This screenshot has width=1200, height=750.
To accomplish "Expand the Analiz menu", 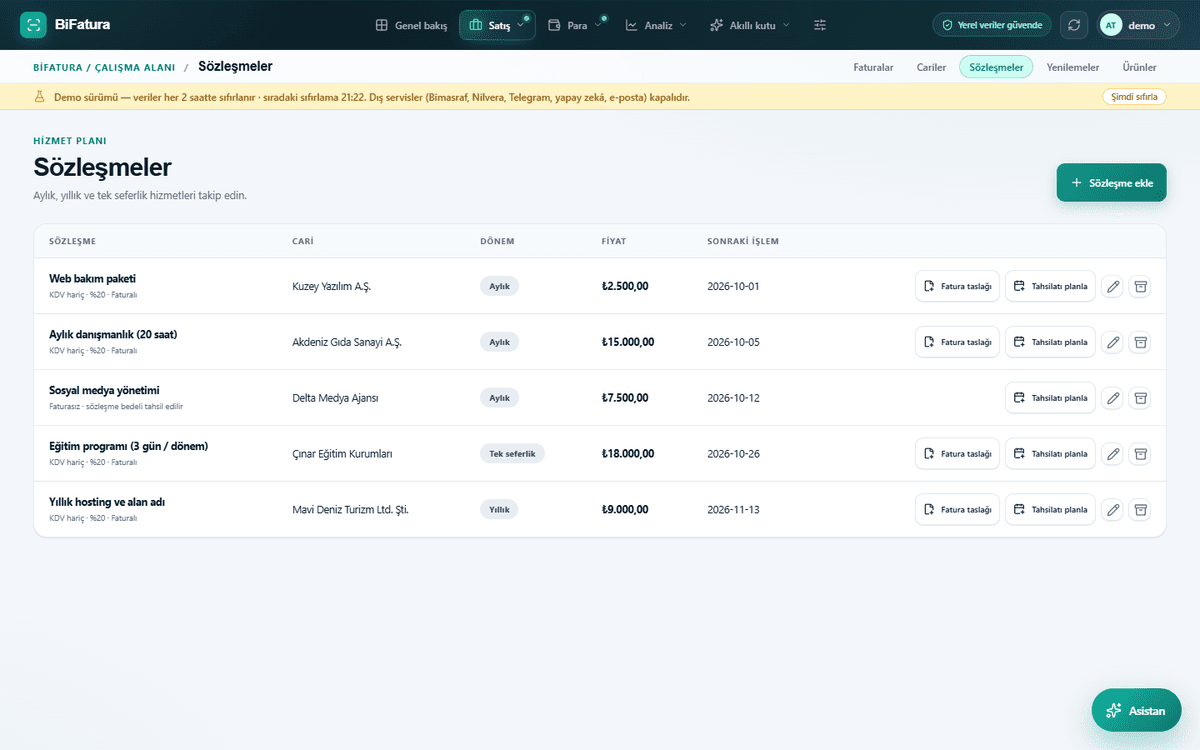I will click(x=656, y=25).
